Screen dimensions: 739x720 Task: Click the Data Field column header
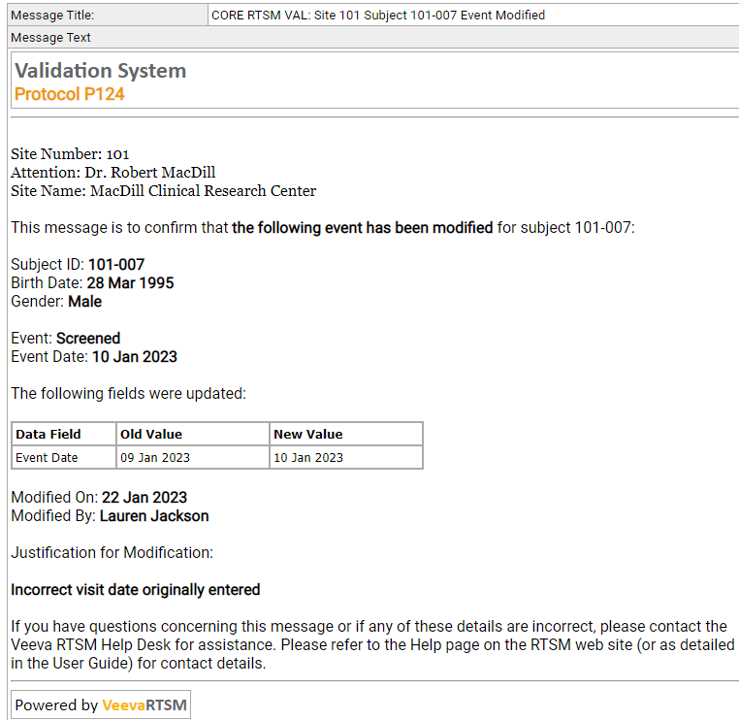click(48, 434)
